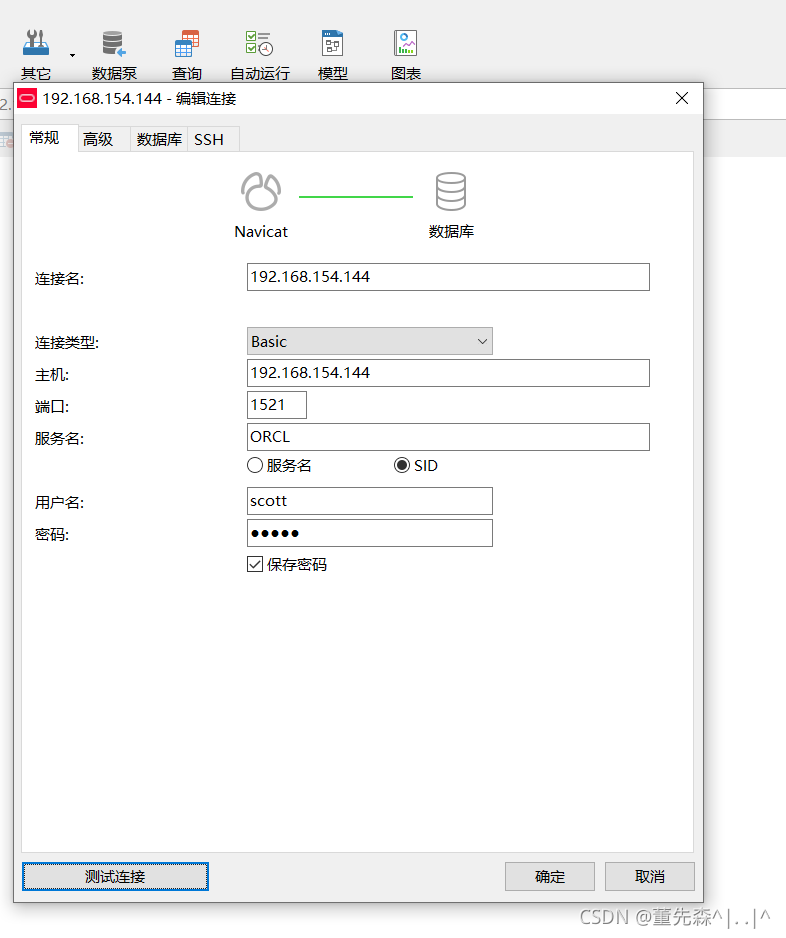Viewport: 786px width, 938px height.
Task: Open the 其它 (Others) toolbar icon
Action: tap(36, 54)
